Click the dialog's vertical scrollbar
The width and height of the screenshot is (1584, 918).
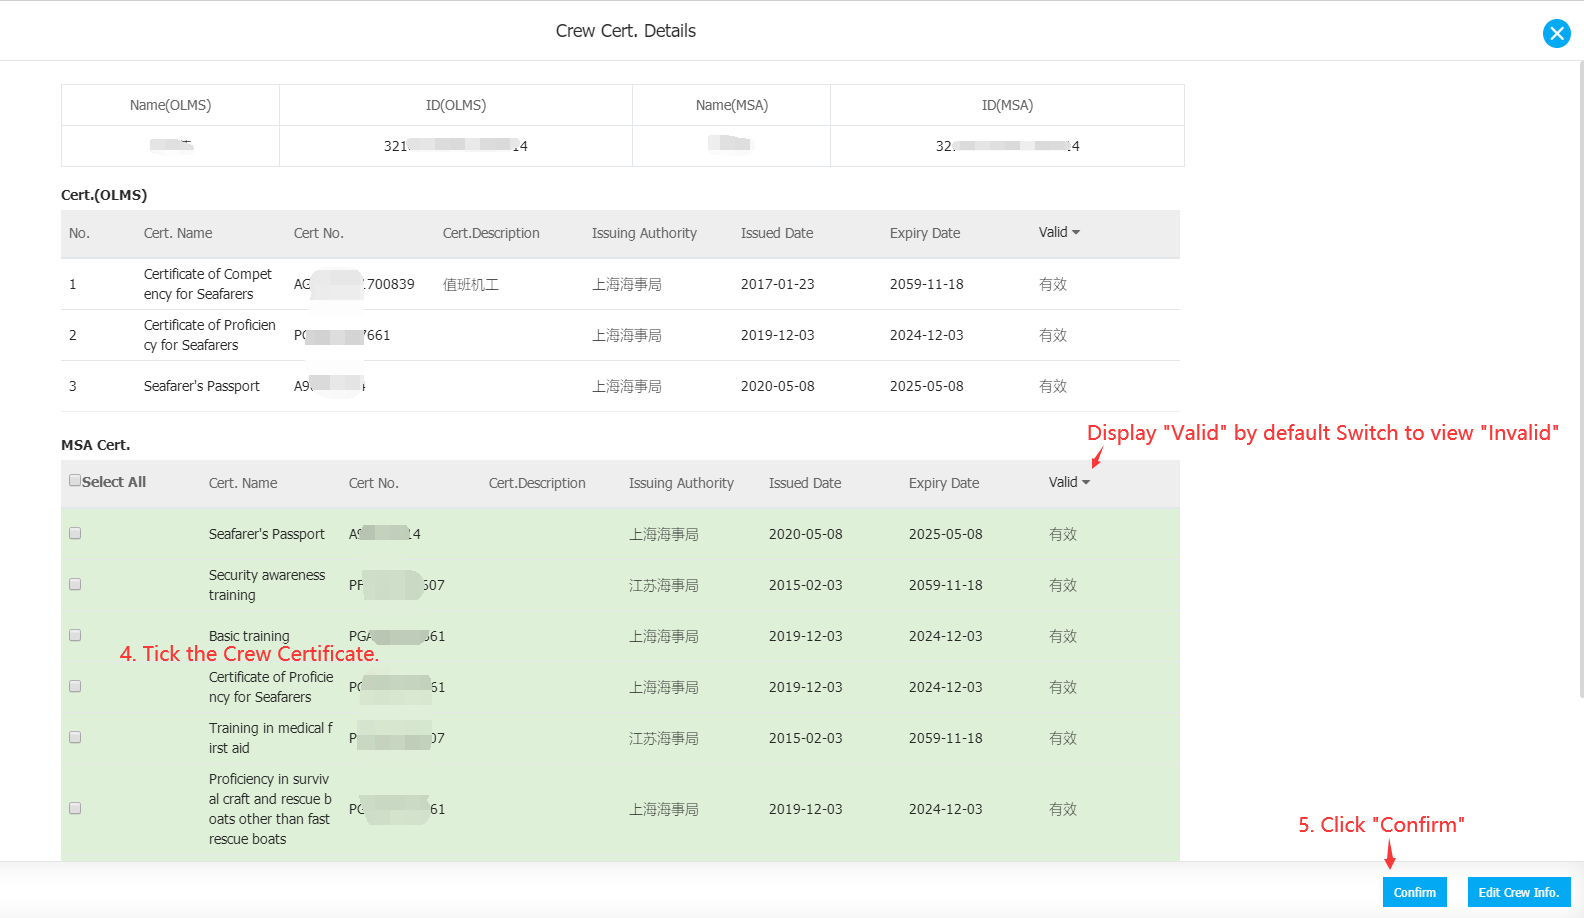pos(1580,380)
